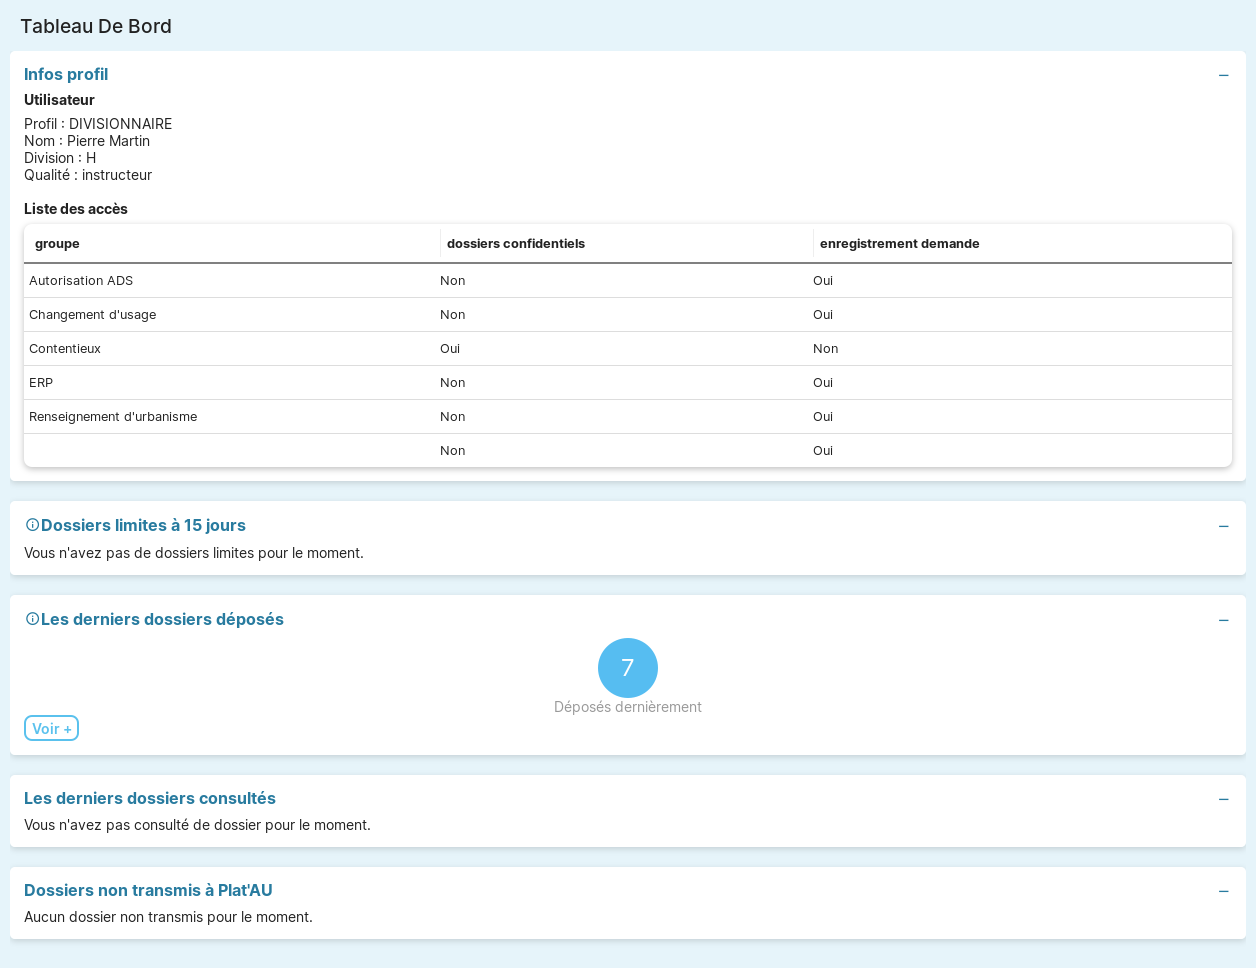This screenshot has width=1256, height=968.
Task: Click the Dossiers non transmis à Plat'AU heading
Action: (x=148, y=891)
